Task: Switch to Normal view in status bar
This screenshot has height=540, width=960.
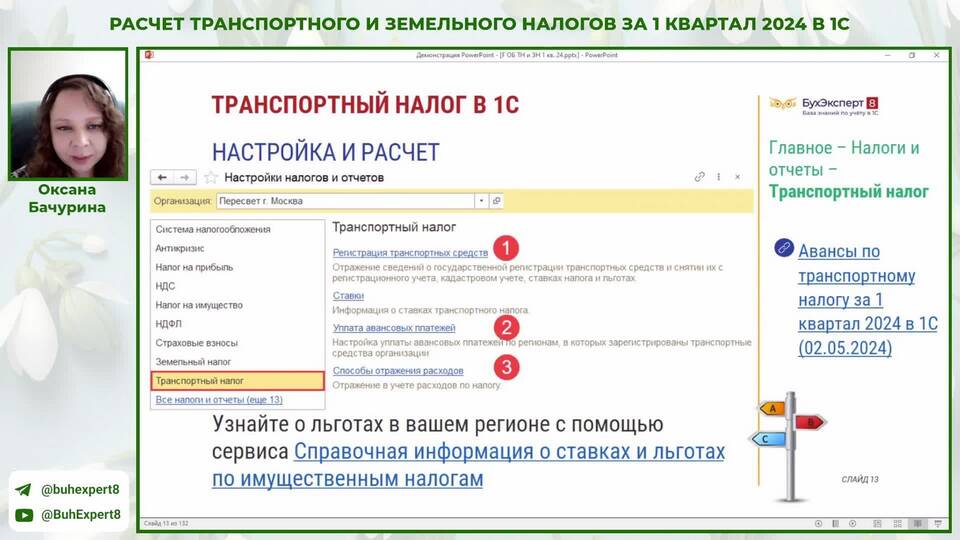Action: click(x=877, y=523)
